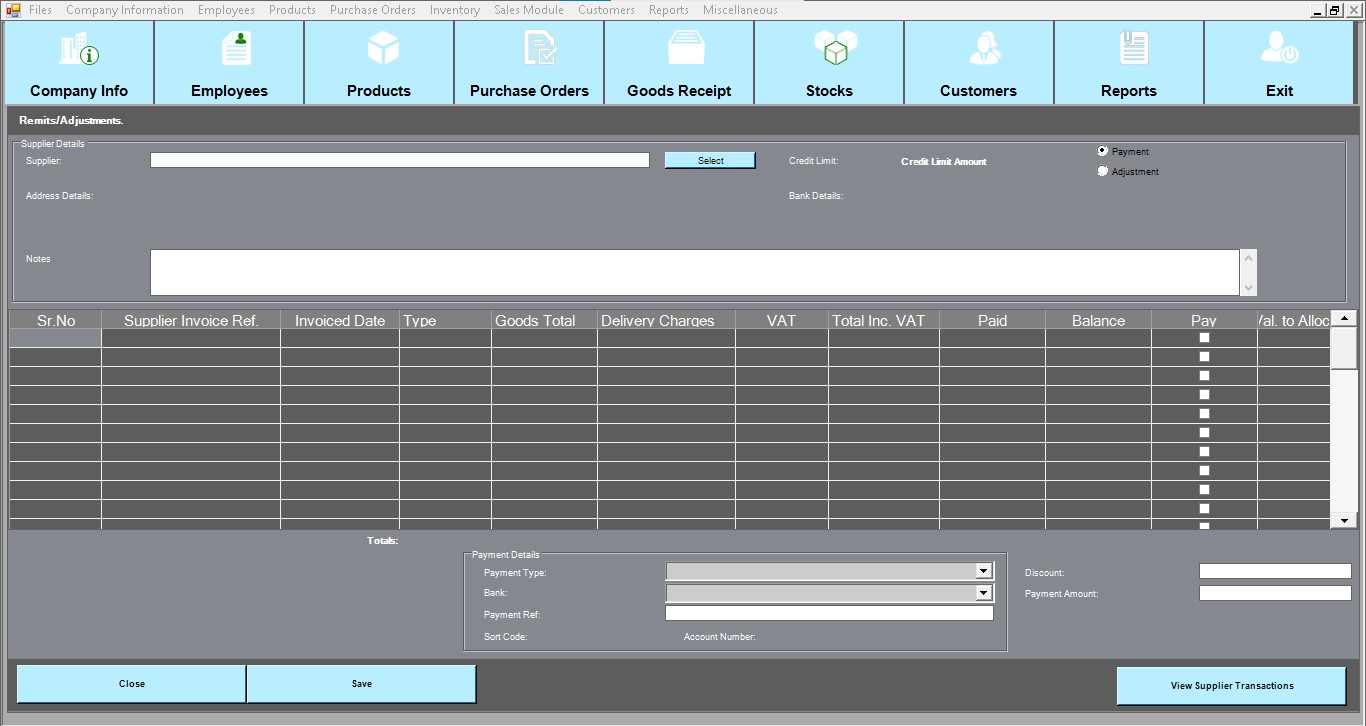1366x726 pixels.
Task: Click the Select supplier button
Action: pyautogui.click(x=710, y=160)
